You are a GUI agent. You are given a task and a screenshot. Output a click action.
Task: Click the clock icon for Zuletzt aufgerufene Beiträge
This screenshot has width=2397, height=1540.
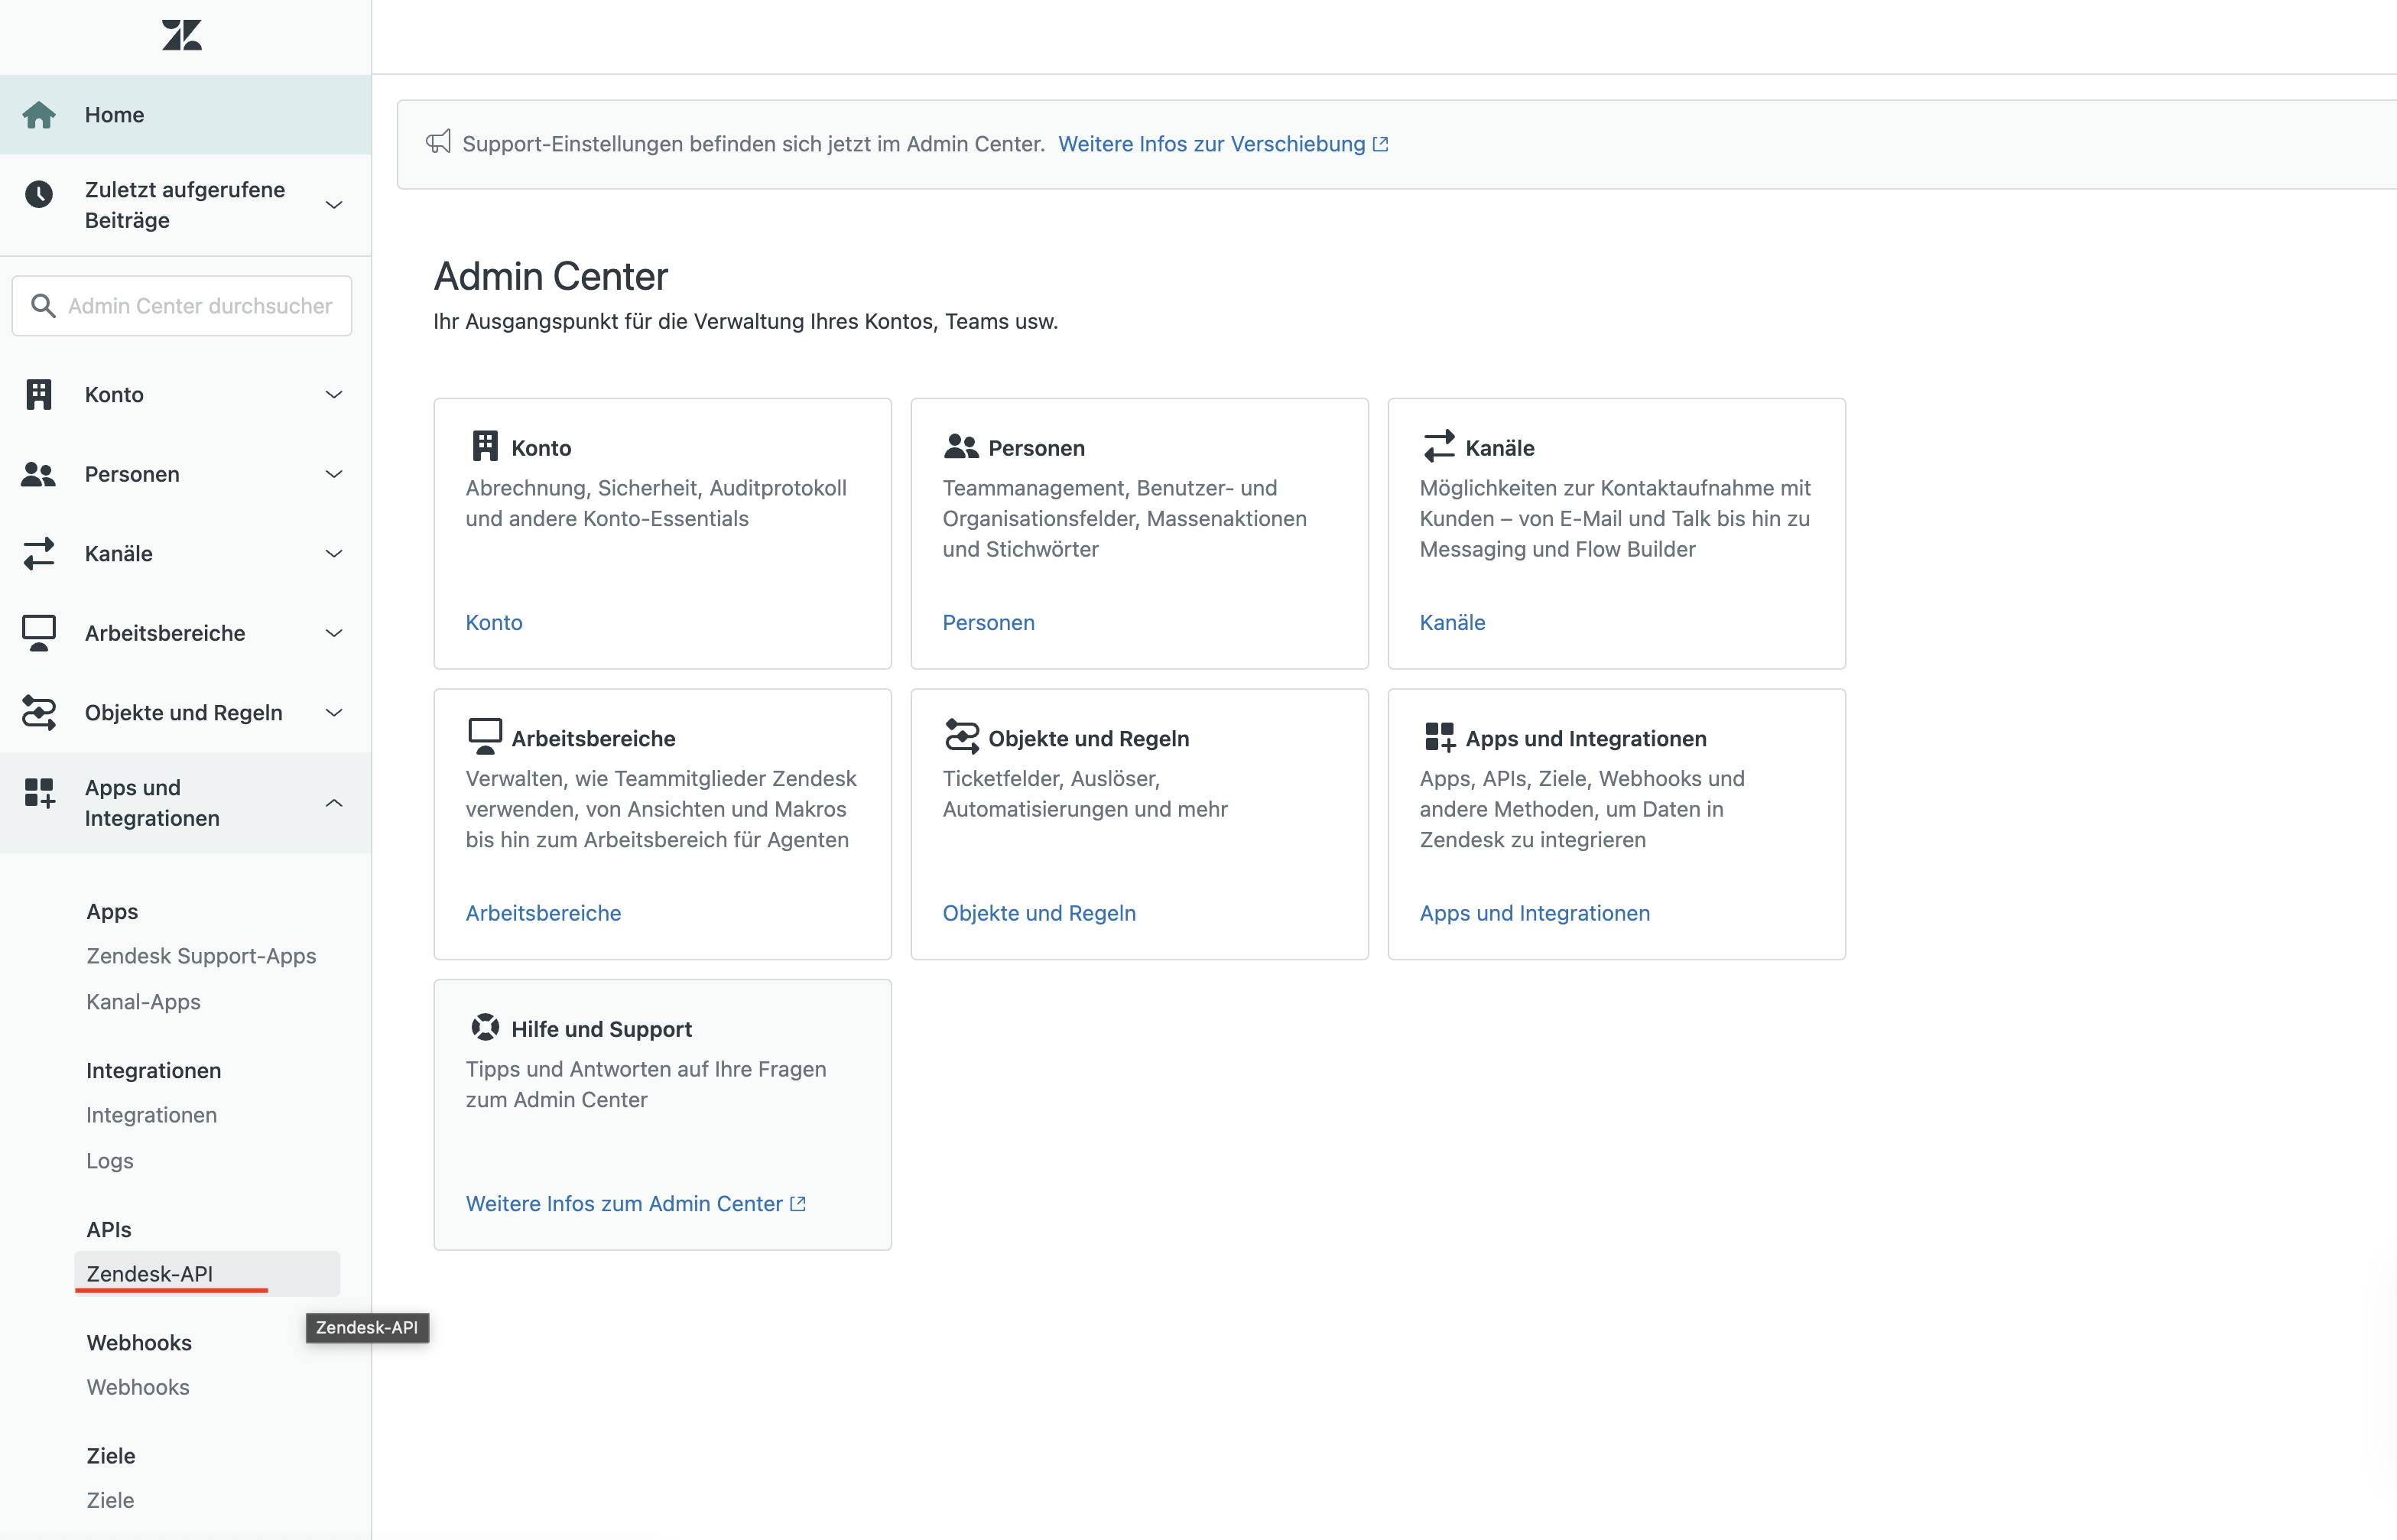[x=40, y=194]
